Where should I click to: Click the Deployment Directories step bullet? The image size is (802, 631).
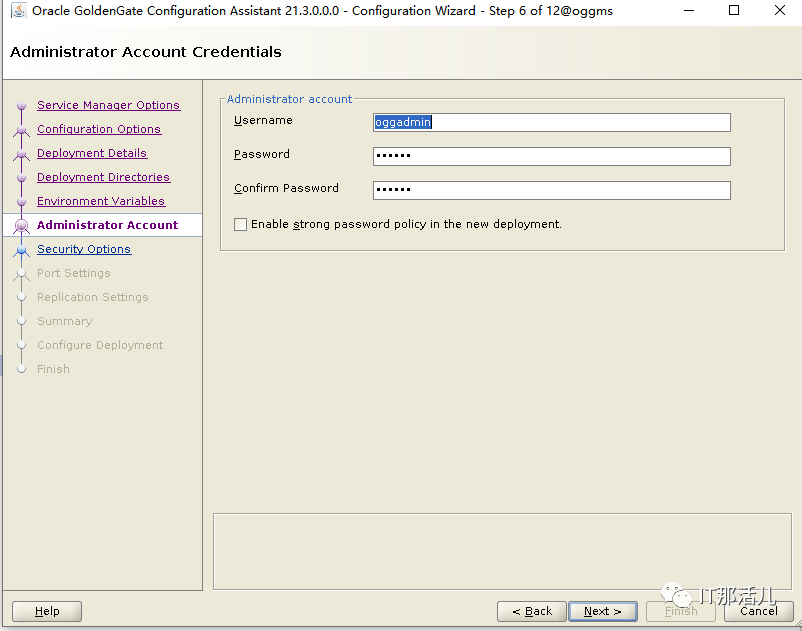21,177
